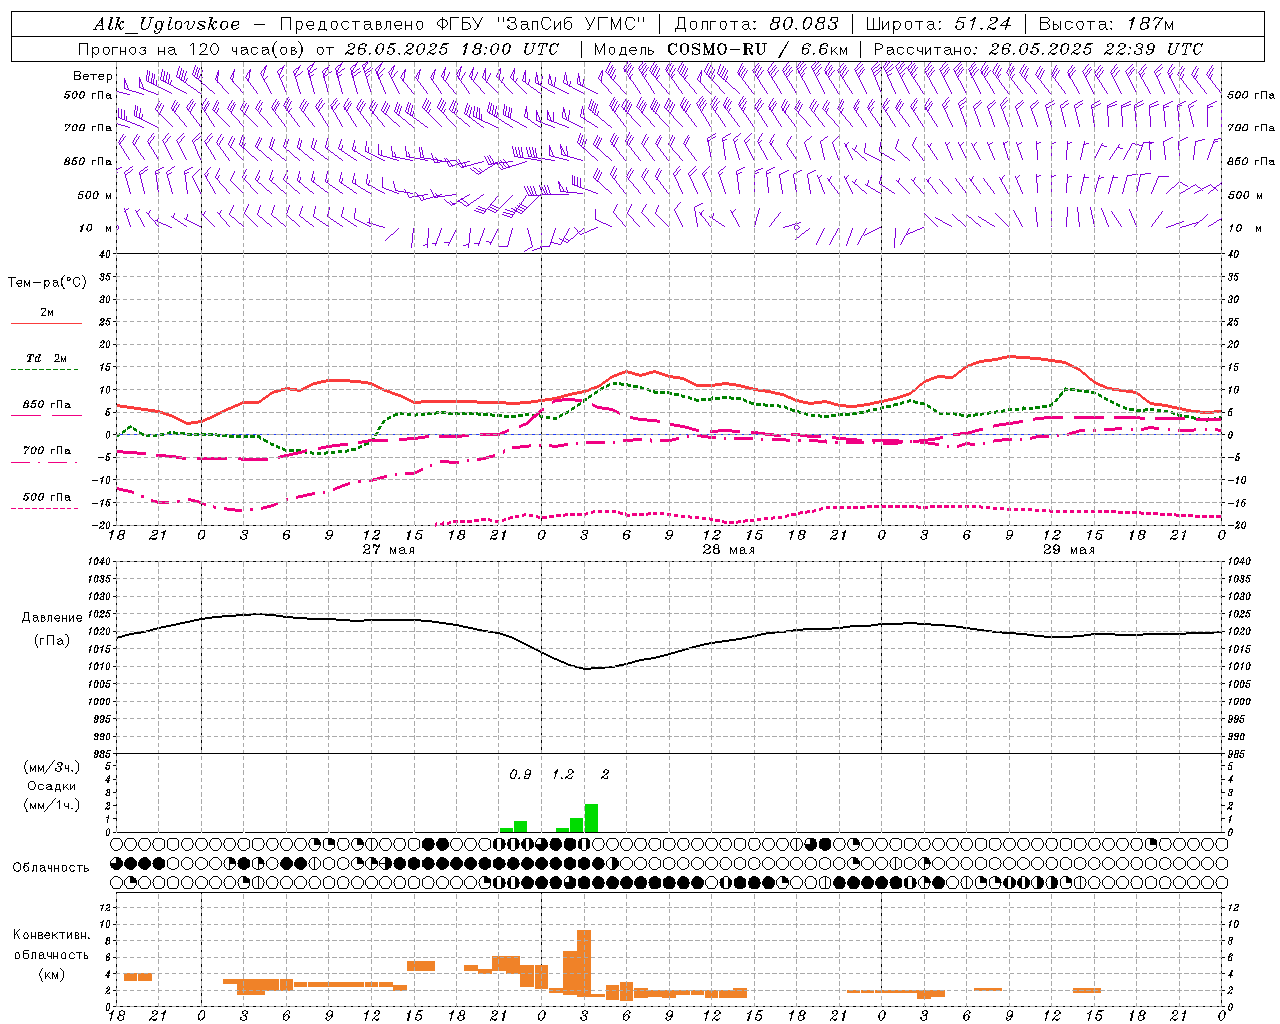Click the Конвективн. label
Image resolution: width=1280 pixels, height=1024 pixels.
52,935
